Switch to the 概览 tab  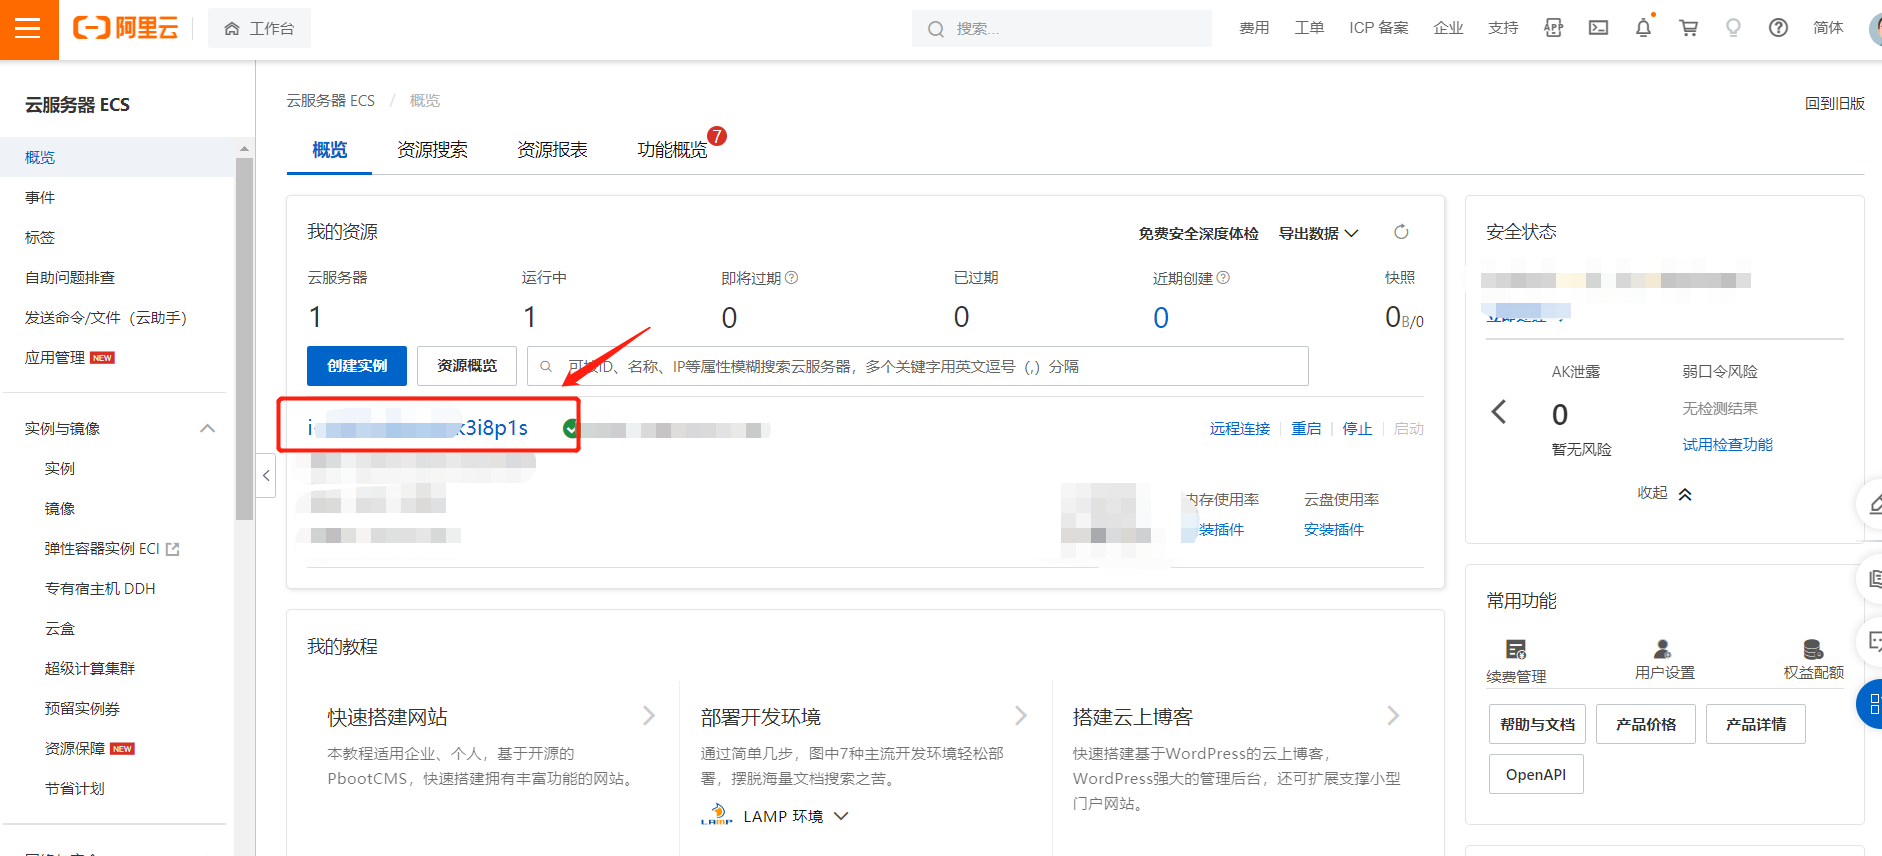[x=329, y=150]
